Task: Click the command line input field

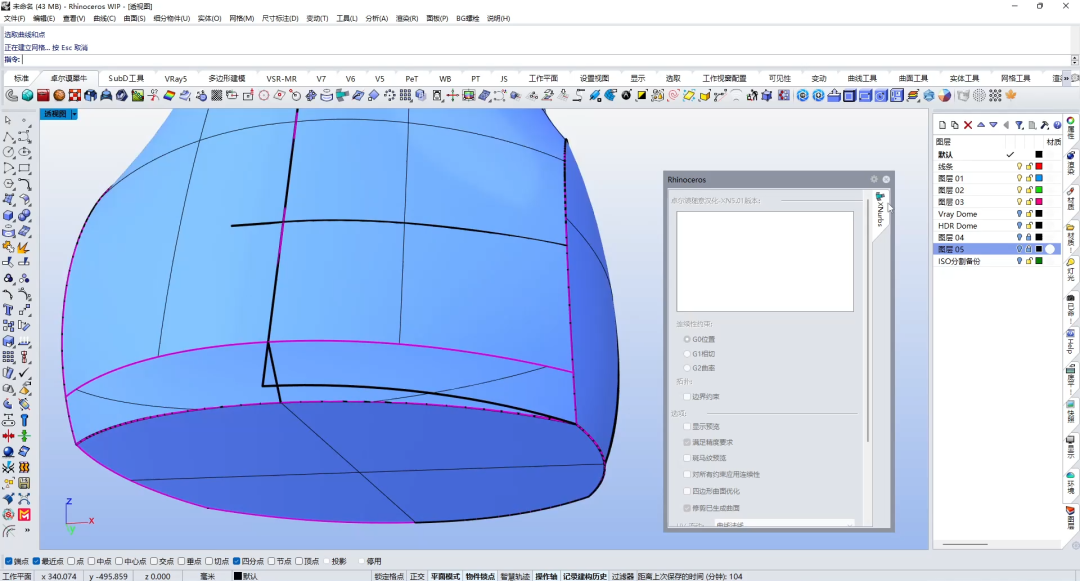Action: (546, 60)
